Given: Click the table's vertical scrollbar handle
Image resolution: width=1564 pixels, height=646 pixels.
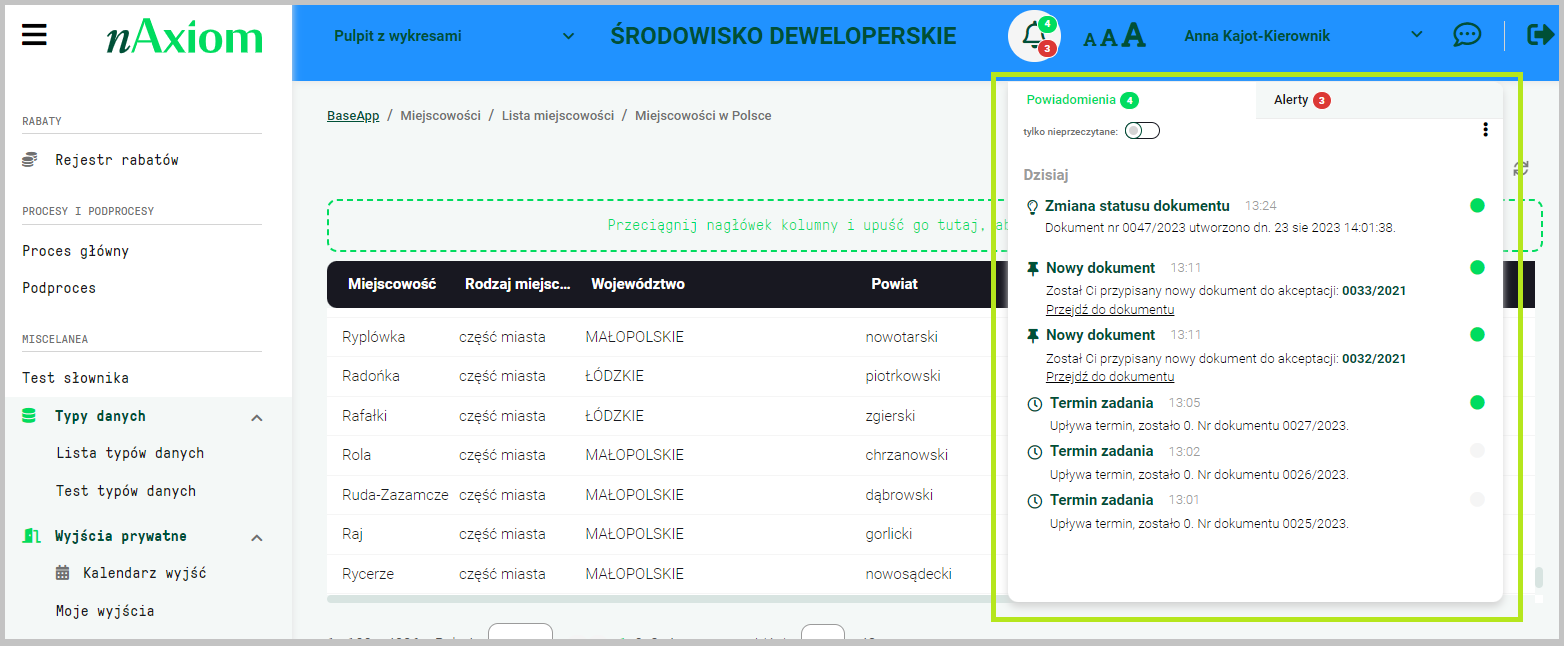Looking at the screenshot, I should [1538, 578].
